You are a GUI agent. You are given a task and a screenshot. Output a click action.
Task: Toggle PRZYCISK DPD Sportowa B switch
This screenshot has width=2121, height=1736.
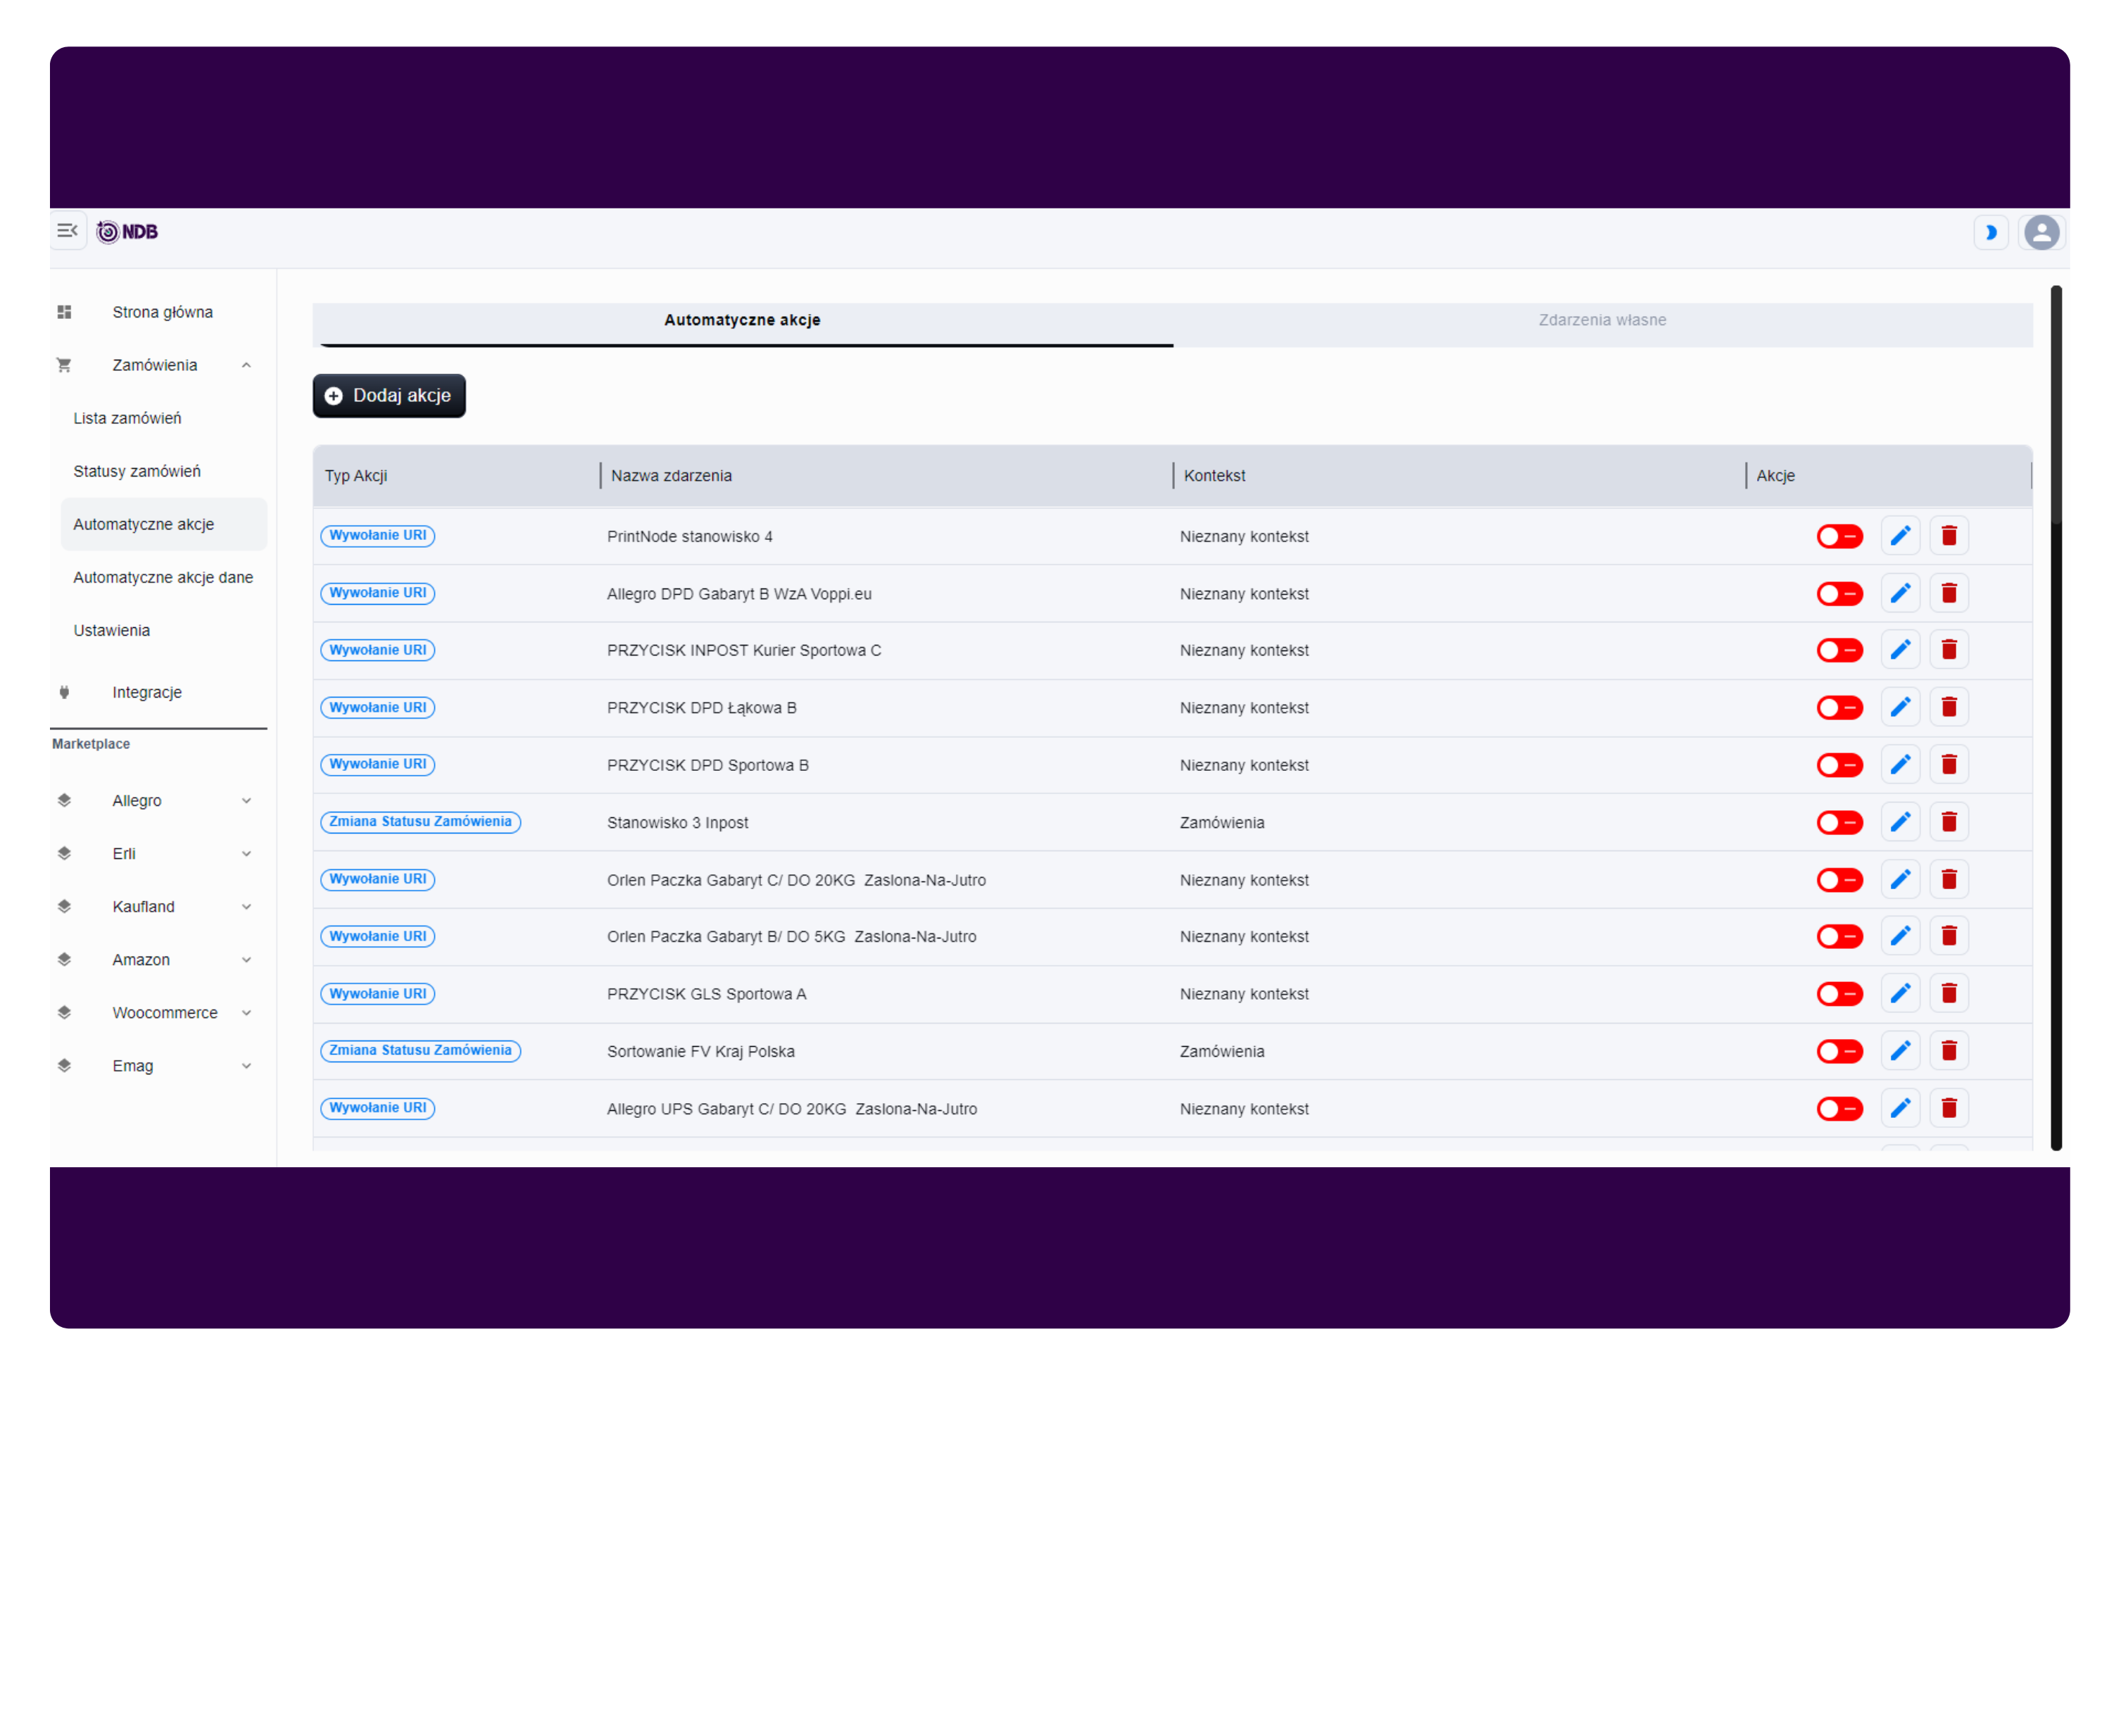1839,765
